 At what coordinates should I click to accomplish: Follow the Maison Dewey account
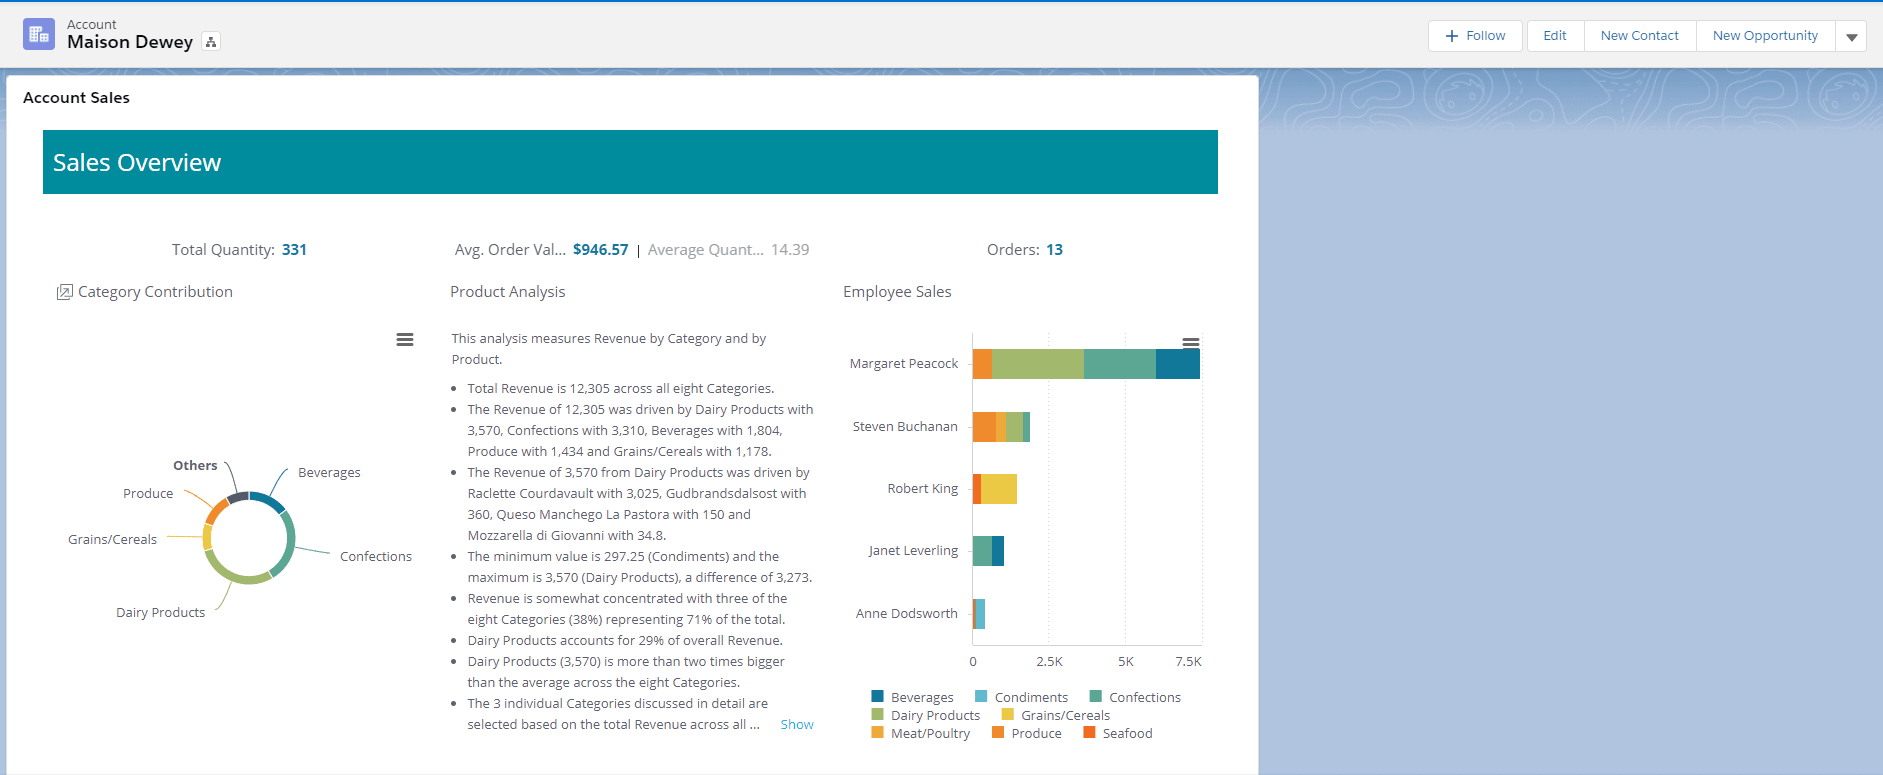coord(1475,36)
